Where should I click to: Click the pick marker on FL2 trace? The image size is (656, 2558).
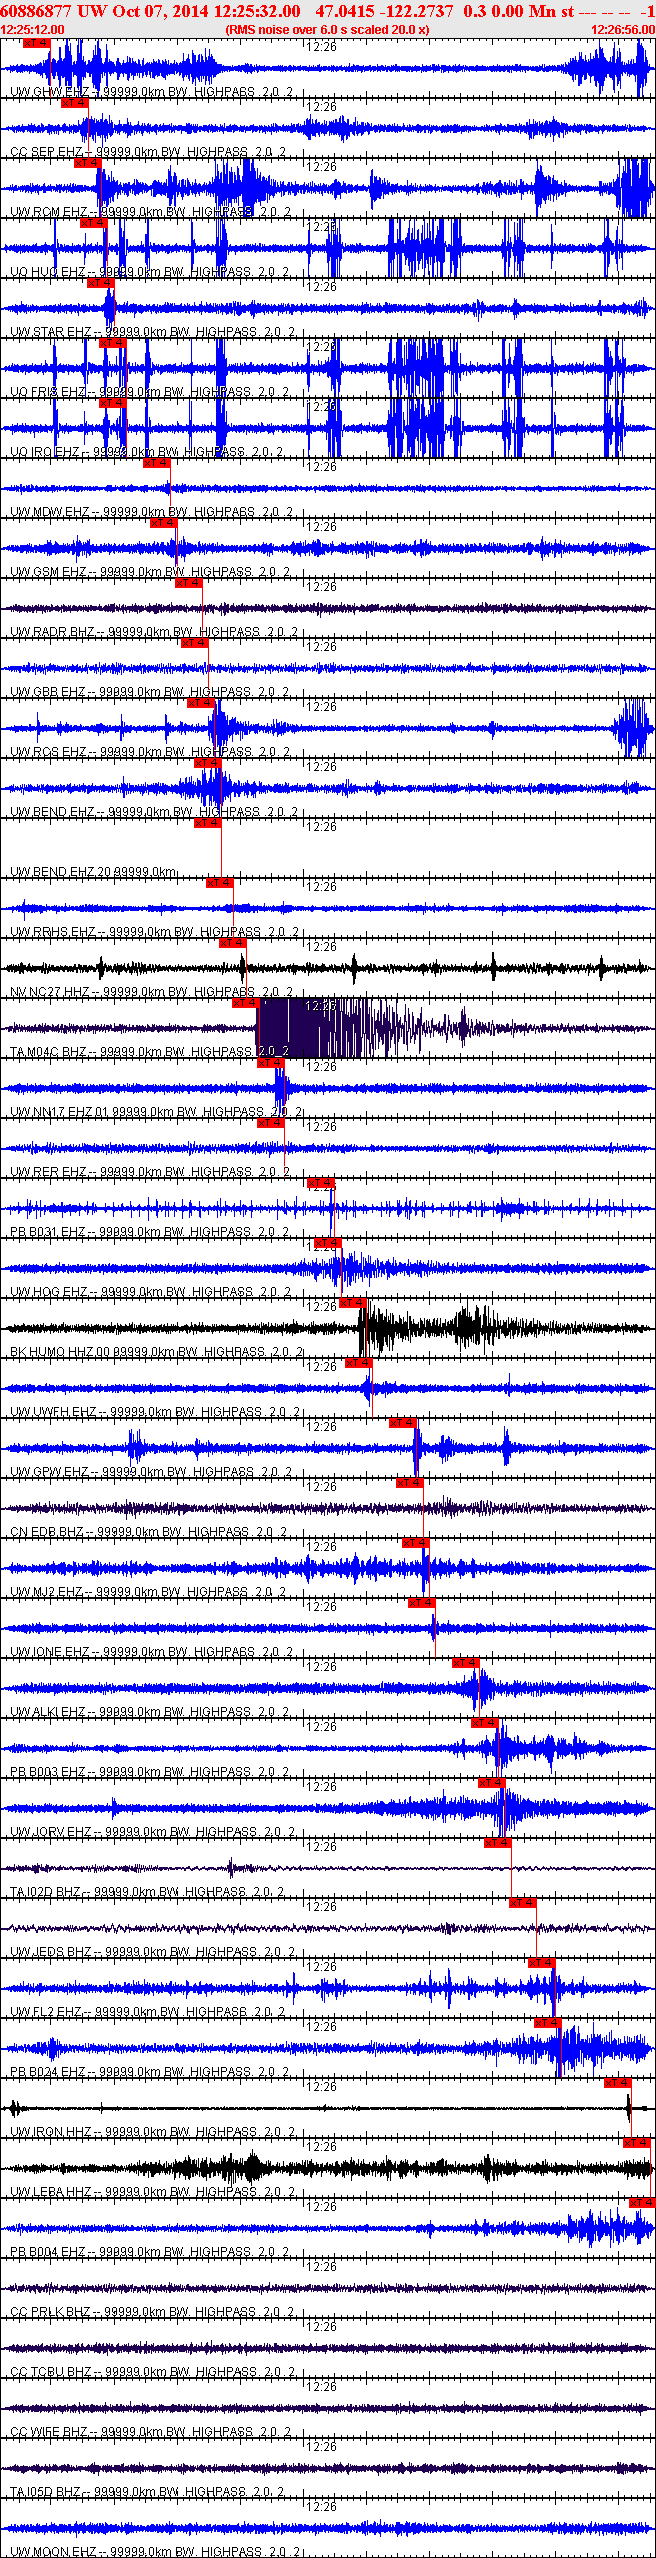point(541,1963)
